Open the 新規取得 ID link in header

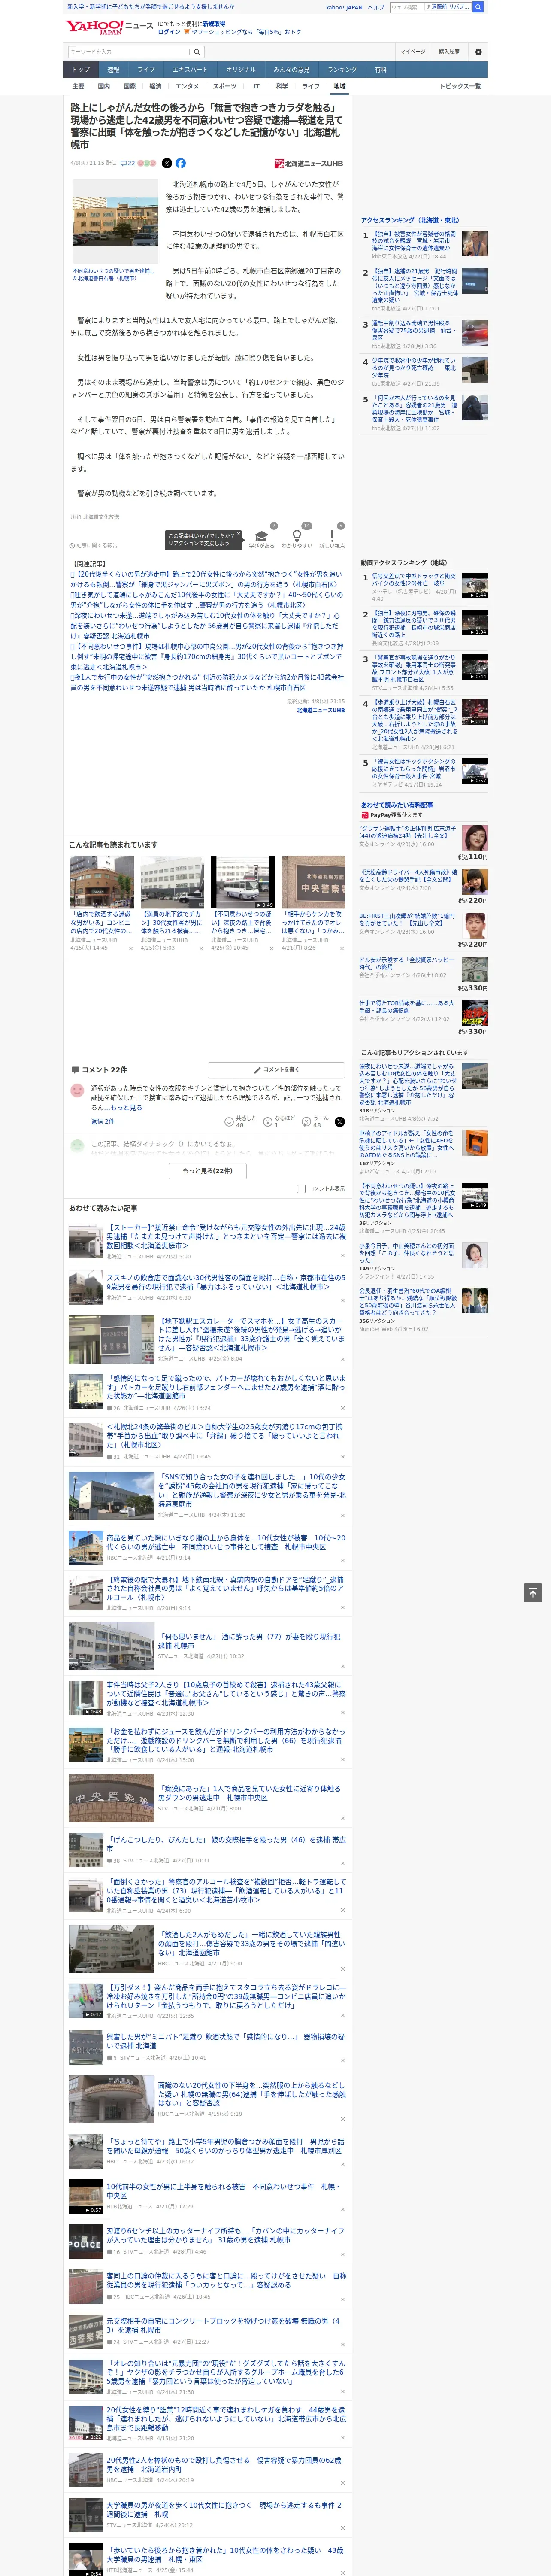(x=214, y=23)
